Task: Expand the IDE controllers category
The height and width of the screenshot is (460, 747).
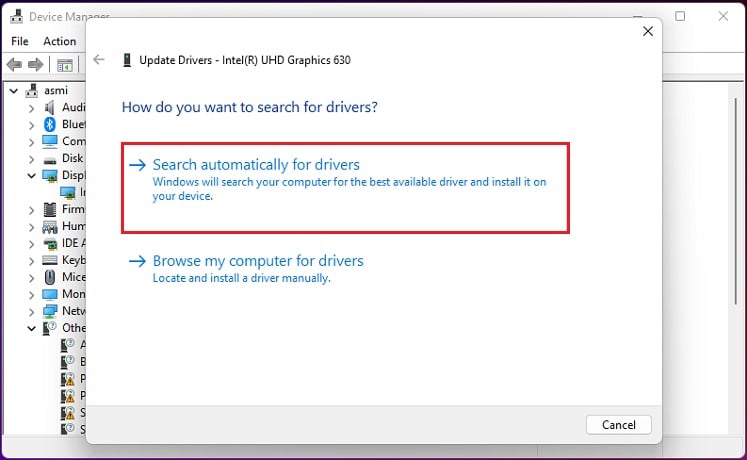Action: (x=31, y=244)
